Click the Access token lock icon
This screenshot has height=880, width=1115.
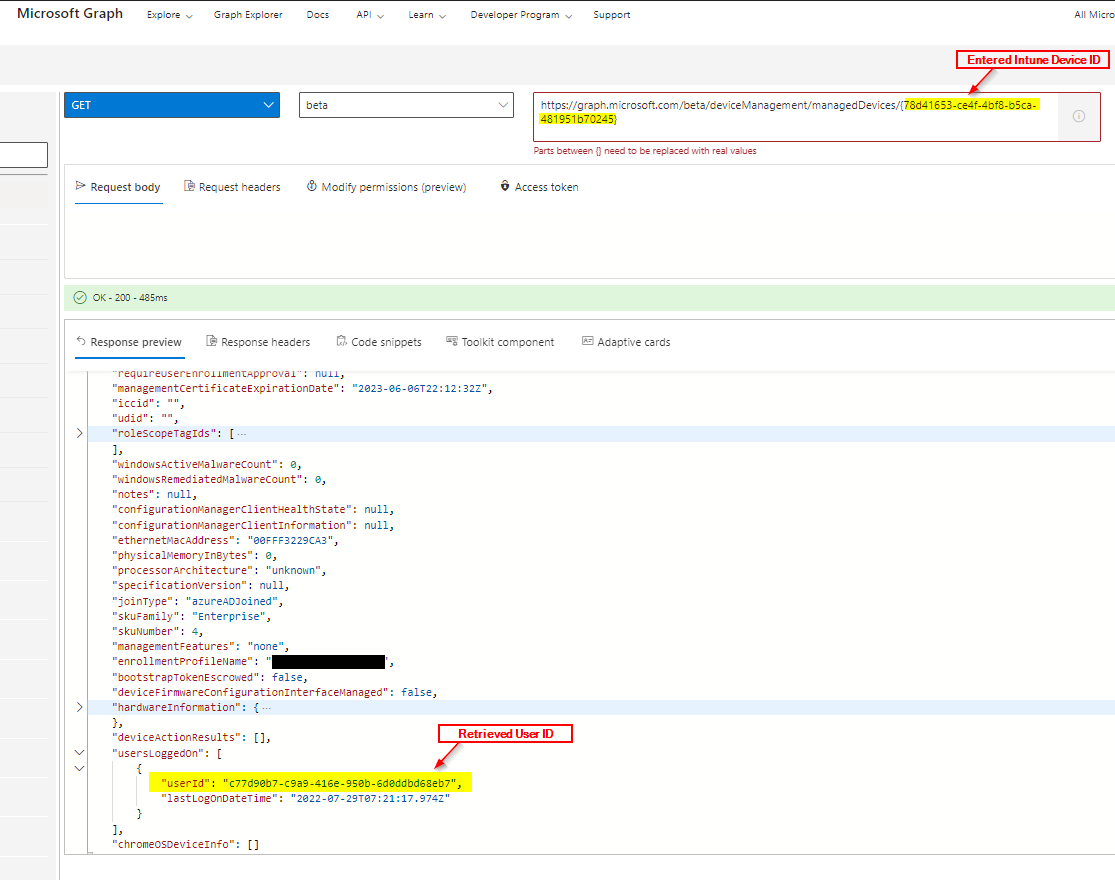[x=505, y=186]
